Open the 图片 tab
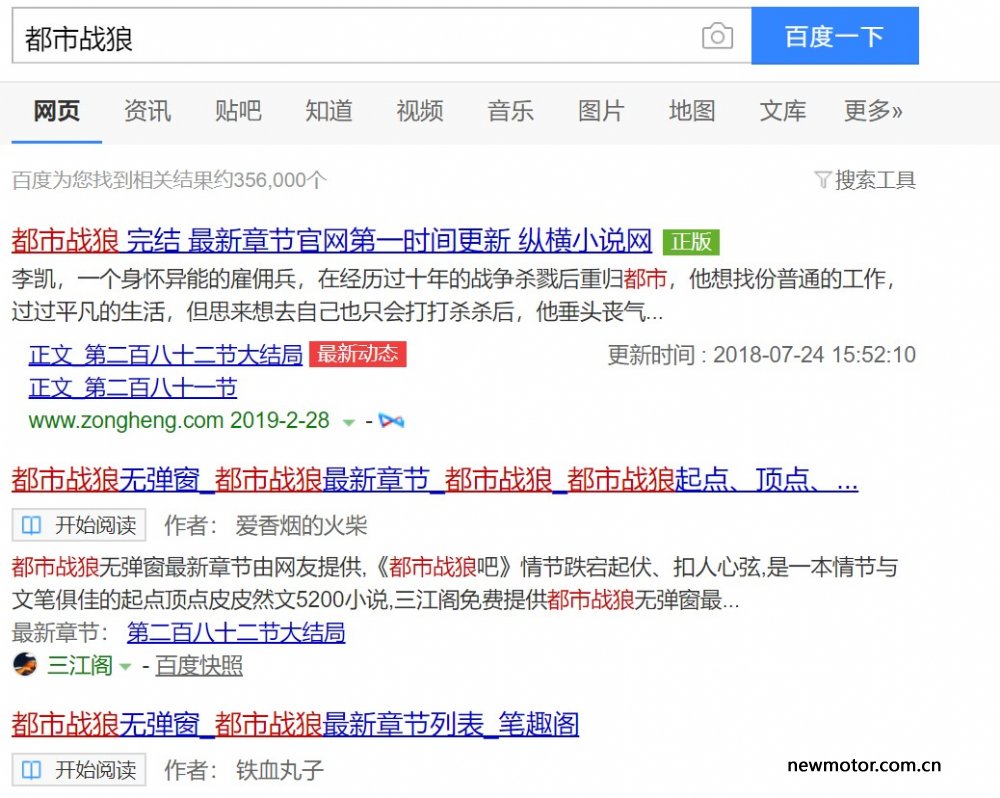1000x798 pixels. point(601,111)
